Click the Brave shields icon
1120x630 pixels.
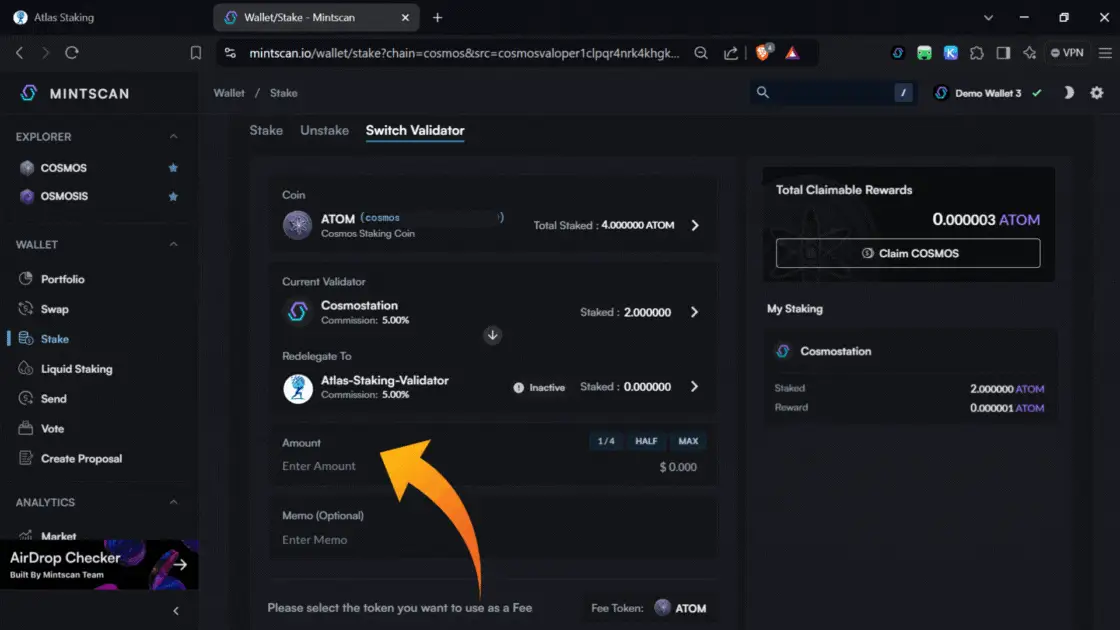pyautogui.click(x=764, y=53)
